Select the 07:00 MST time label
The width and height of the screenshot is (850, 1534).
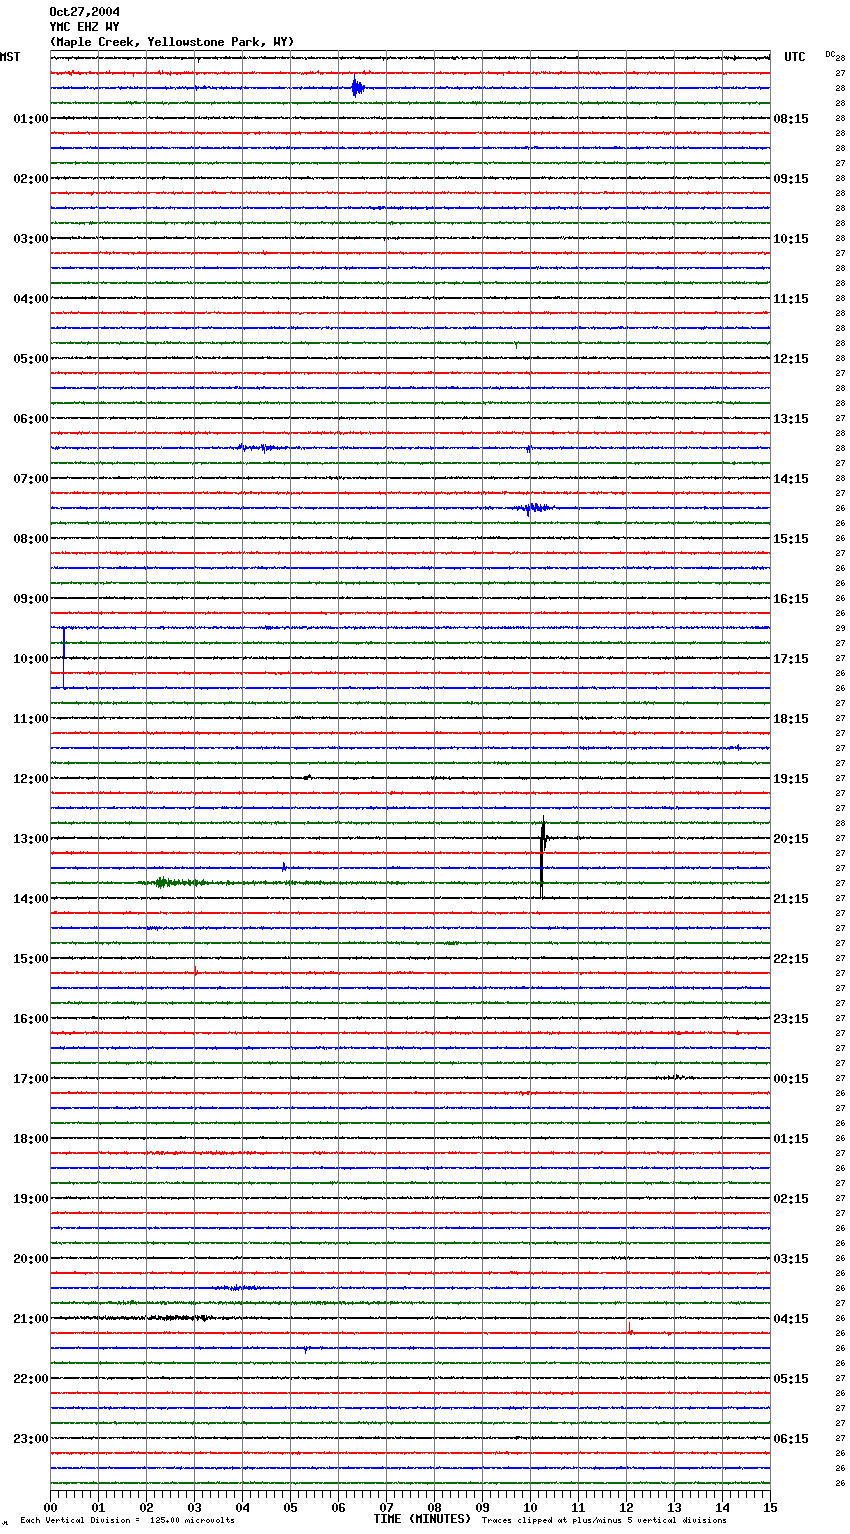click(31, 479)
